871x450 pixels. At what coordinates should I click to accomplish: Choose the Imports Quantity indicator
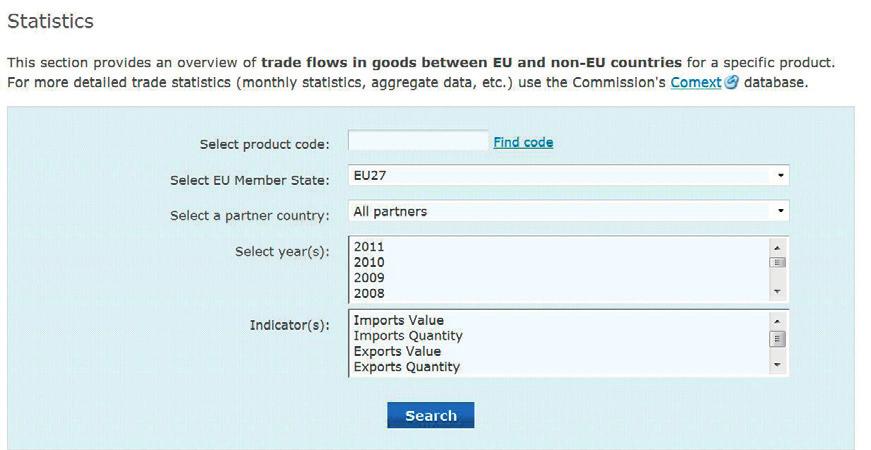point(408,336)
